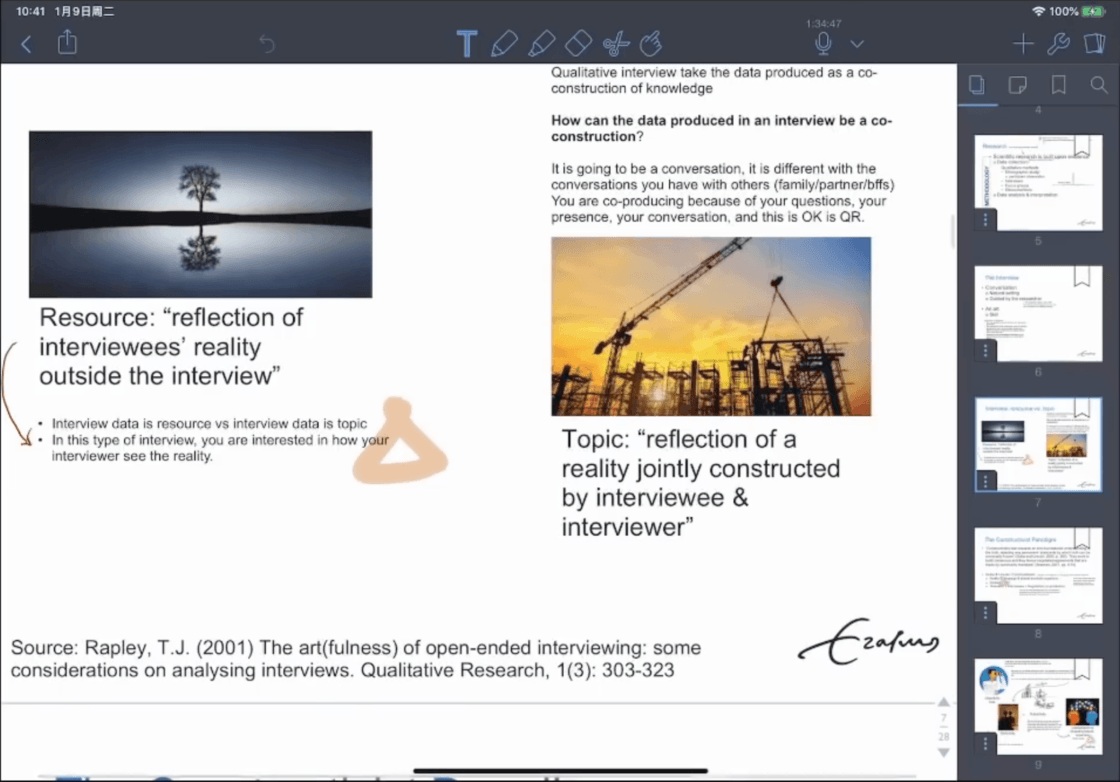Image resolution: width=1120 pixels, height=782 pixels.
Task: Go back with the left chevron
Action: pos(26,44)
